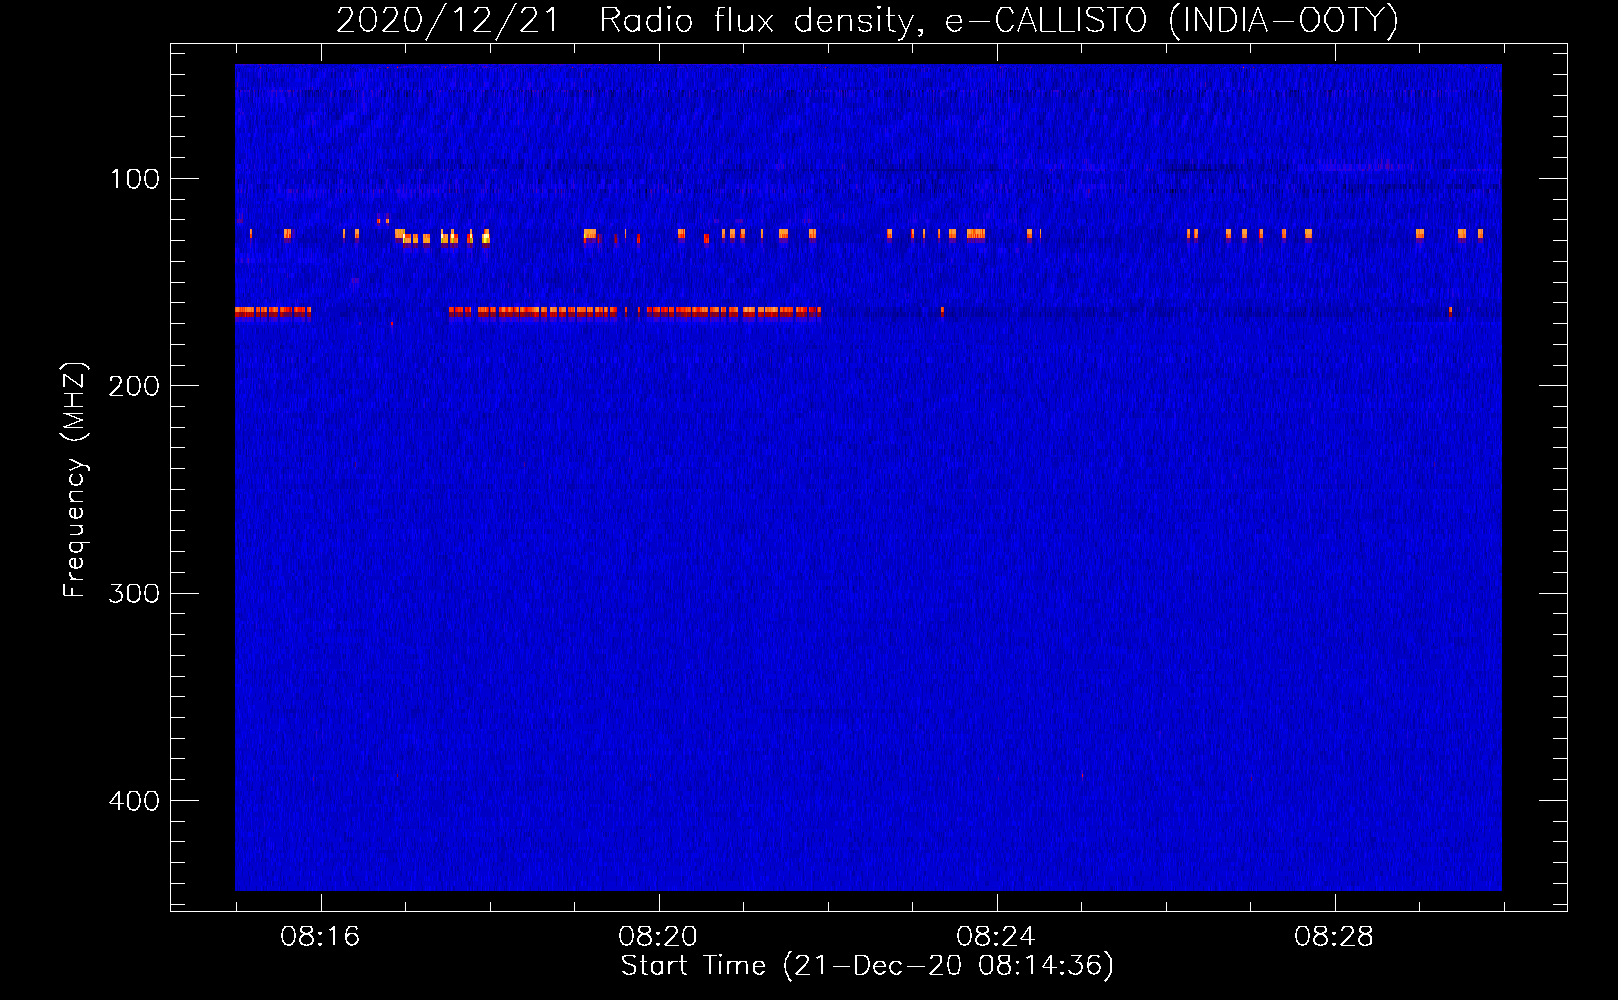Click the 'Frequency (MHZ)' axis label
The image size is (1618, 1000).
click(75, 480)
